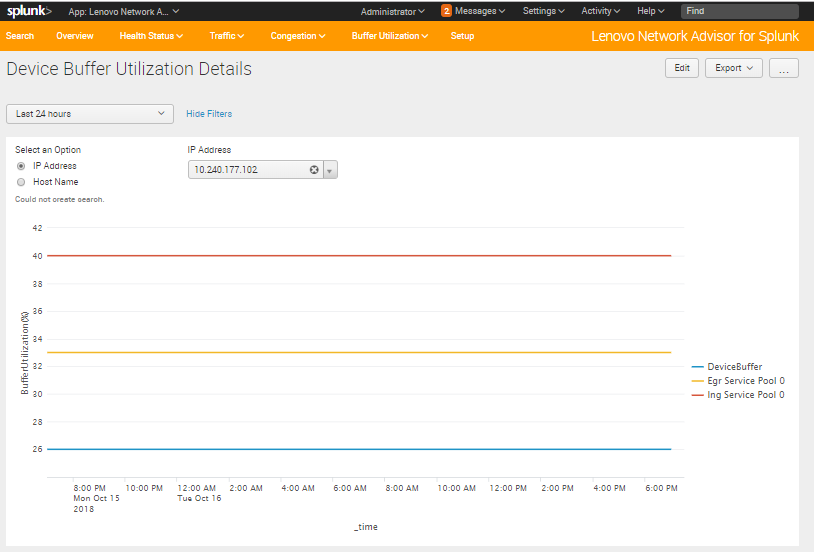Click the yellow Egr Service Pool line
This screenshot has width=814, height=552.
coord(359,353)
